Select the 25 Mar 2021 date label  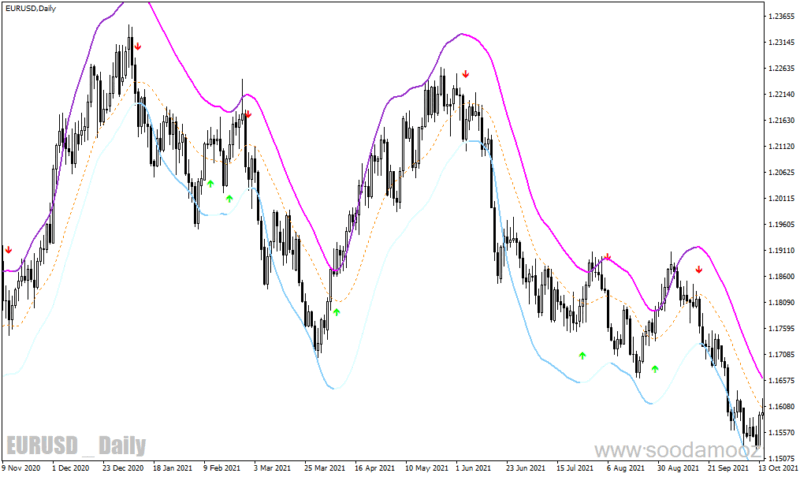pyautogui.click(x=324, y=468)
